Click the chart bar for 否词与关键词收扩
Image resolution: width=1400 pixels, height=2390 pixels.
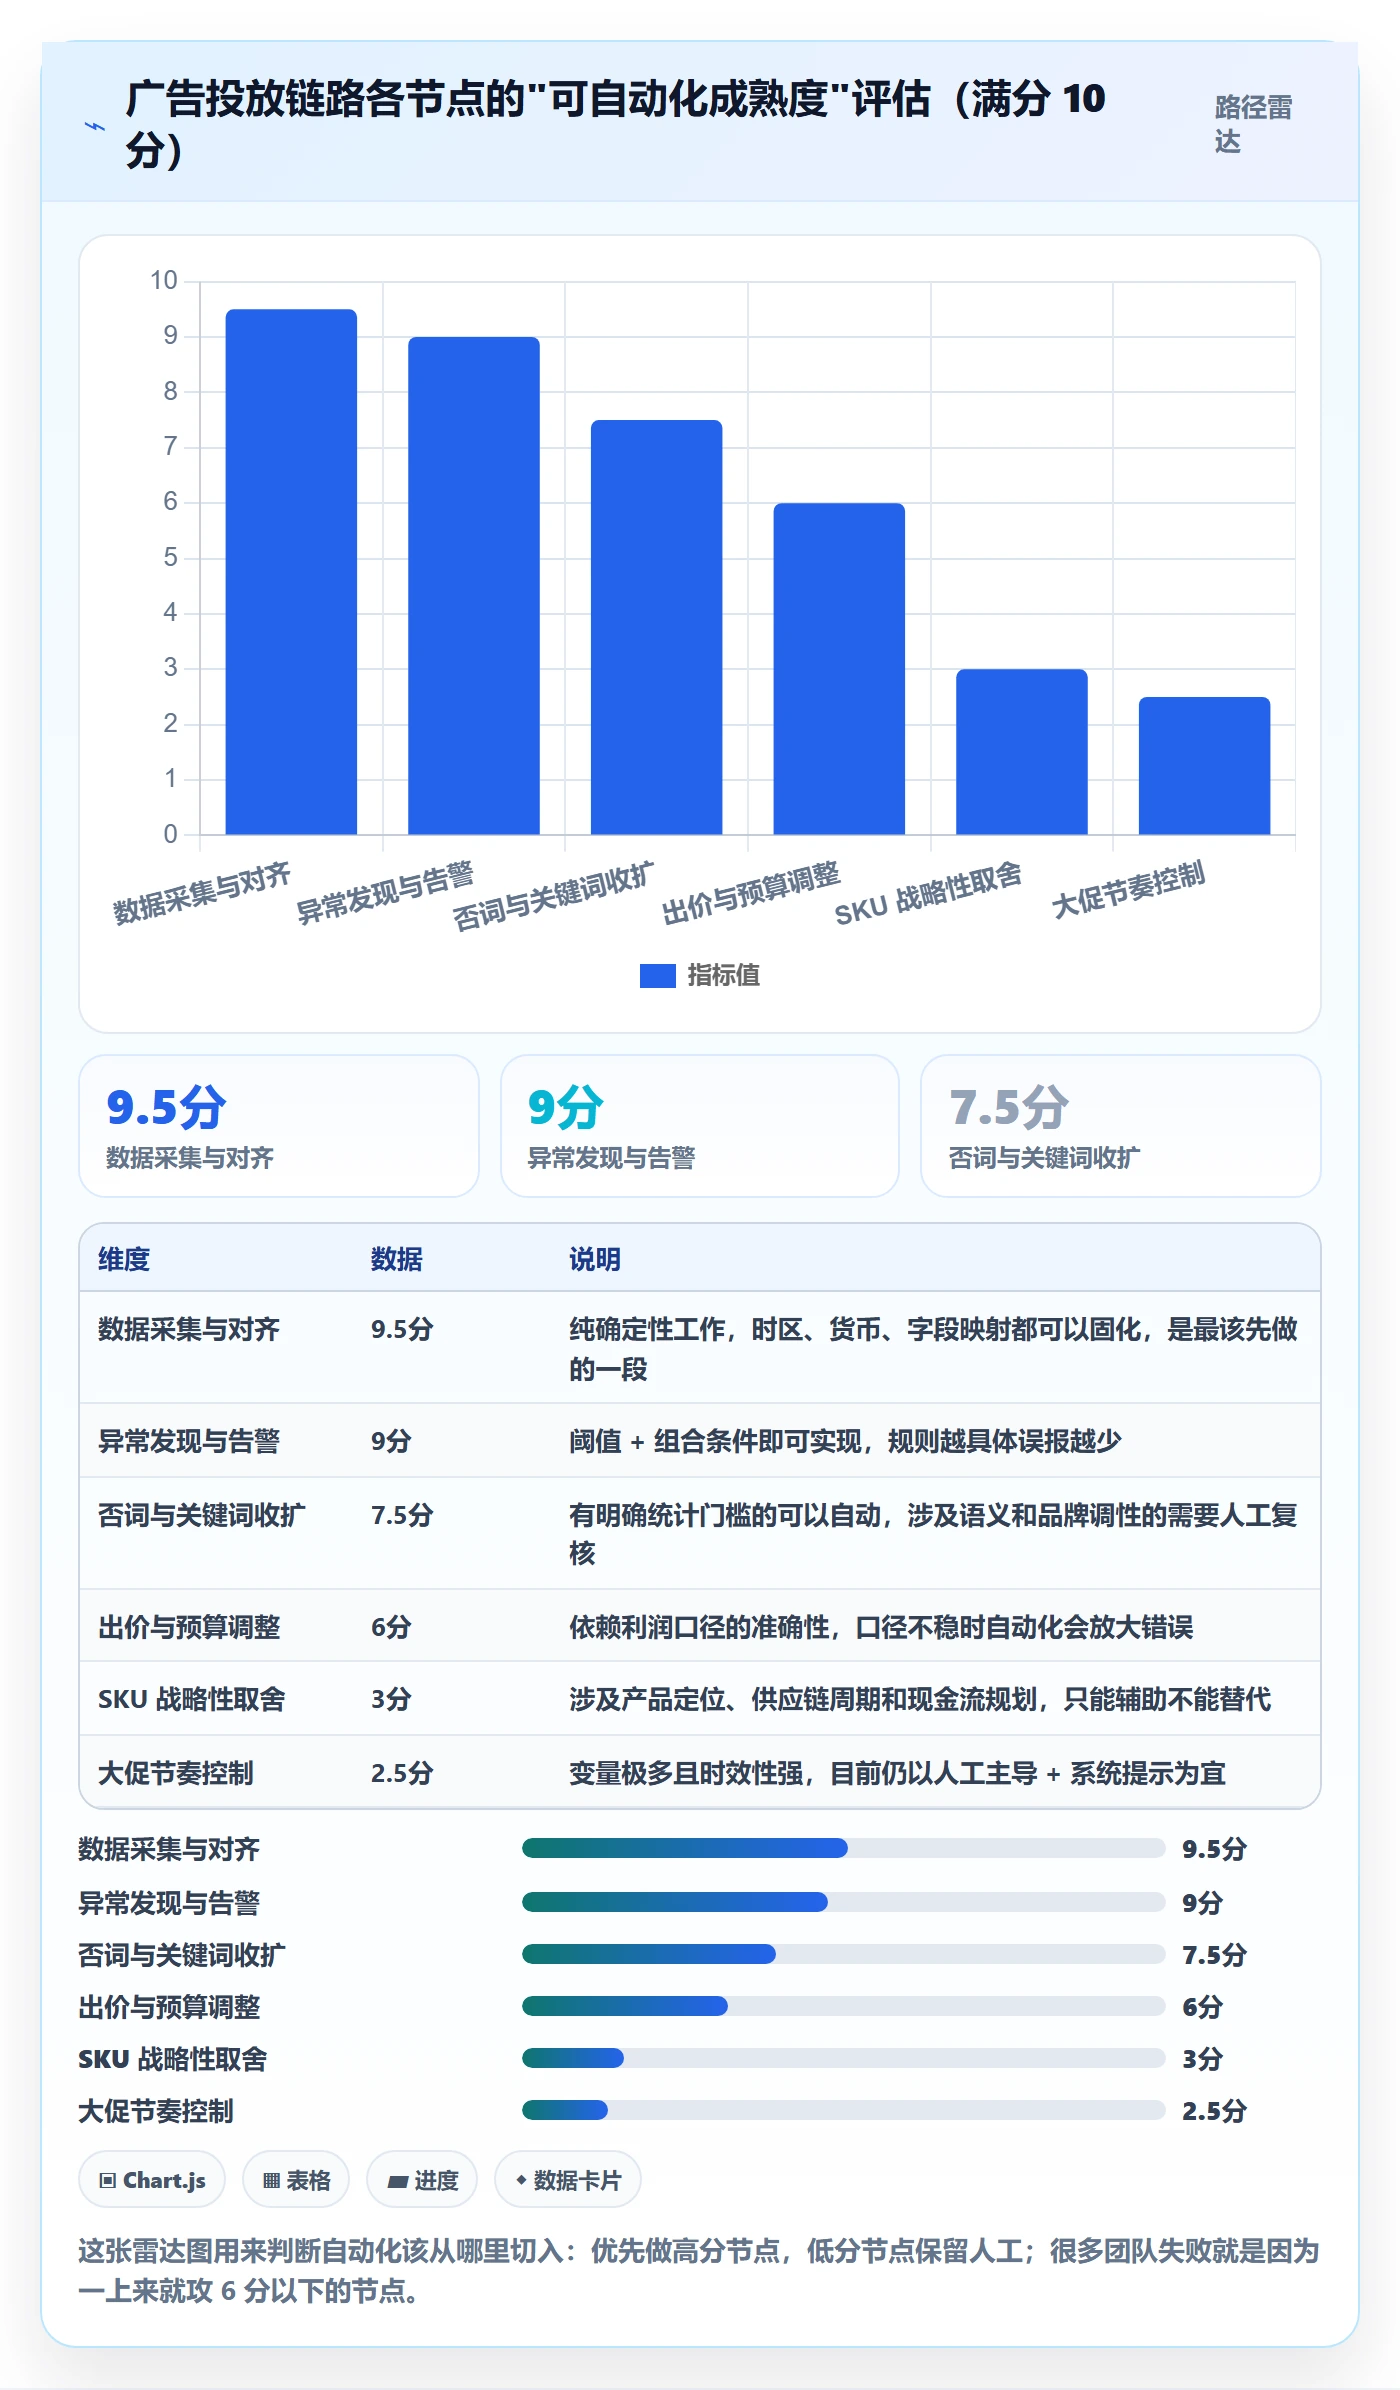pos(656,627)
